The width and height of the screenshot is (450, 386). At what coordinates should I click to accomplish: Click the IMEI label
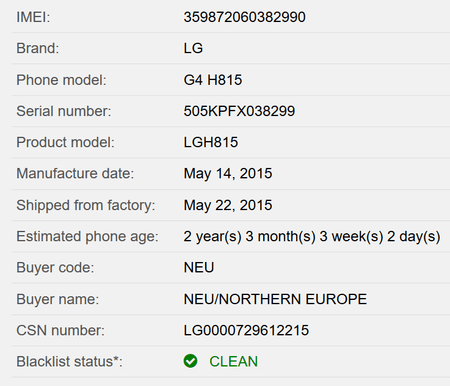33,17
